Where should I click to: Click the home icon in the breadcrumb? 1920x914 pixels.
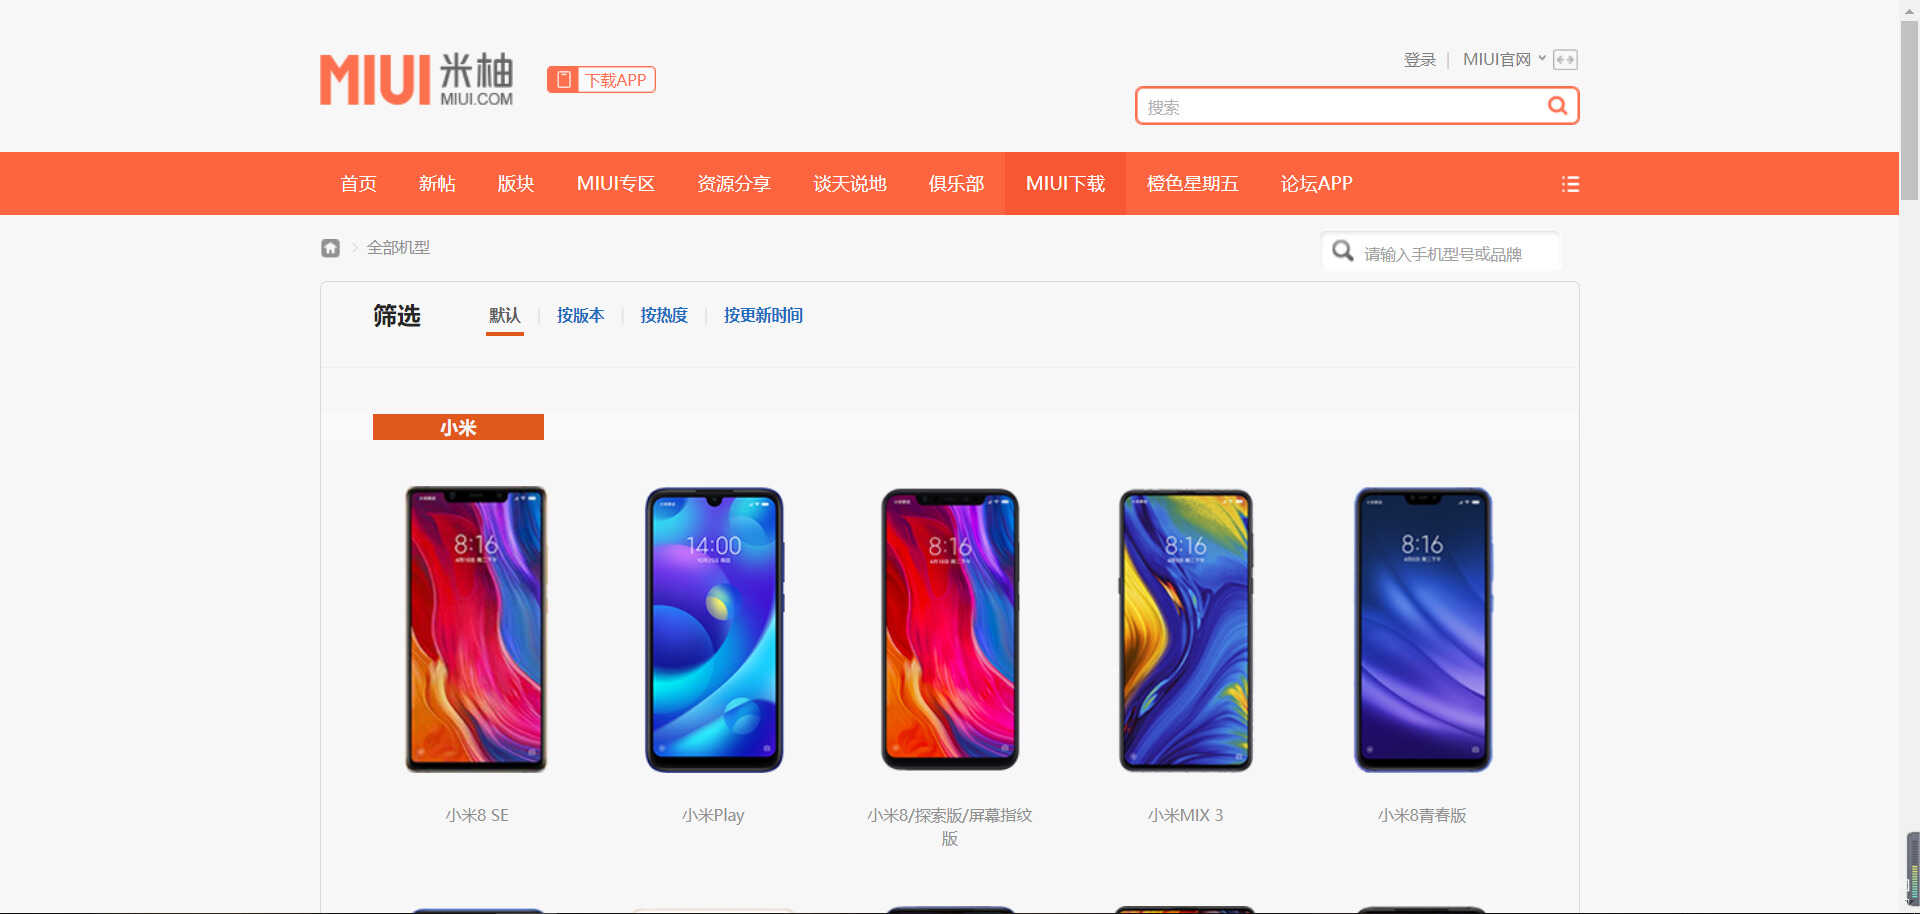[330, 247]
